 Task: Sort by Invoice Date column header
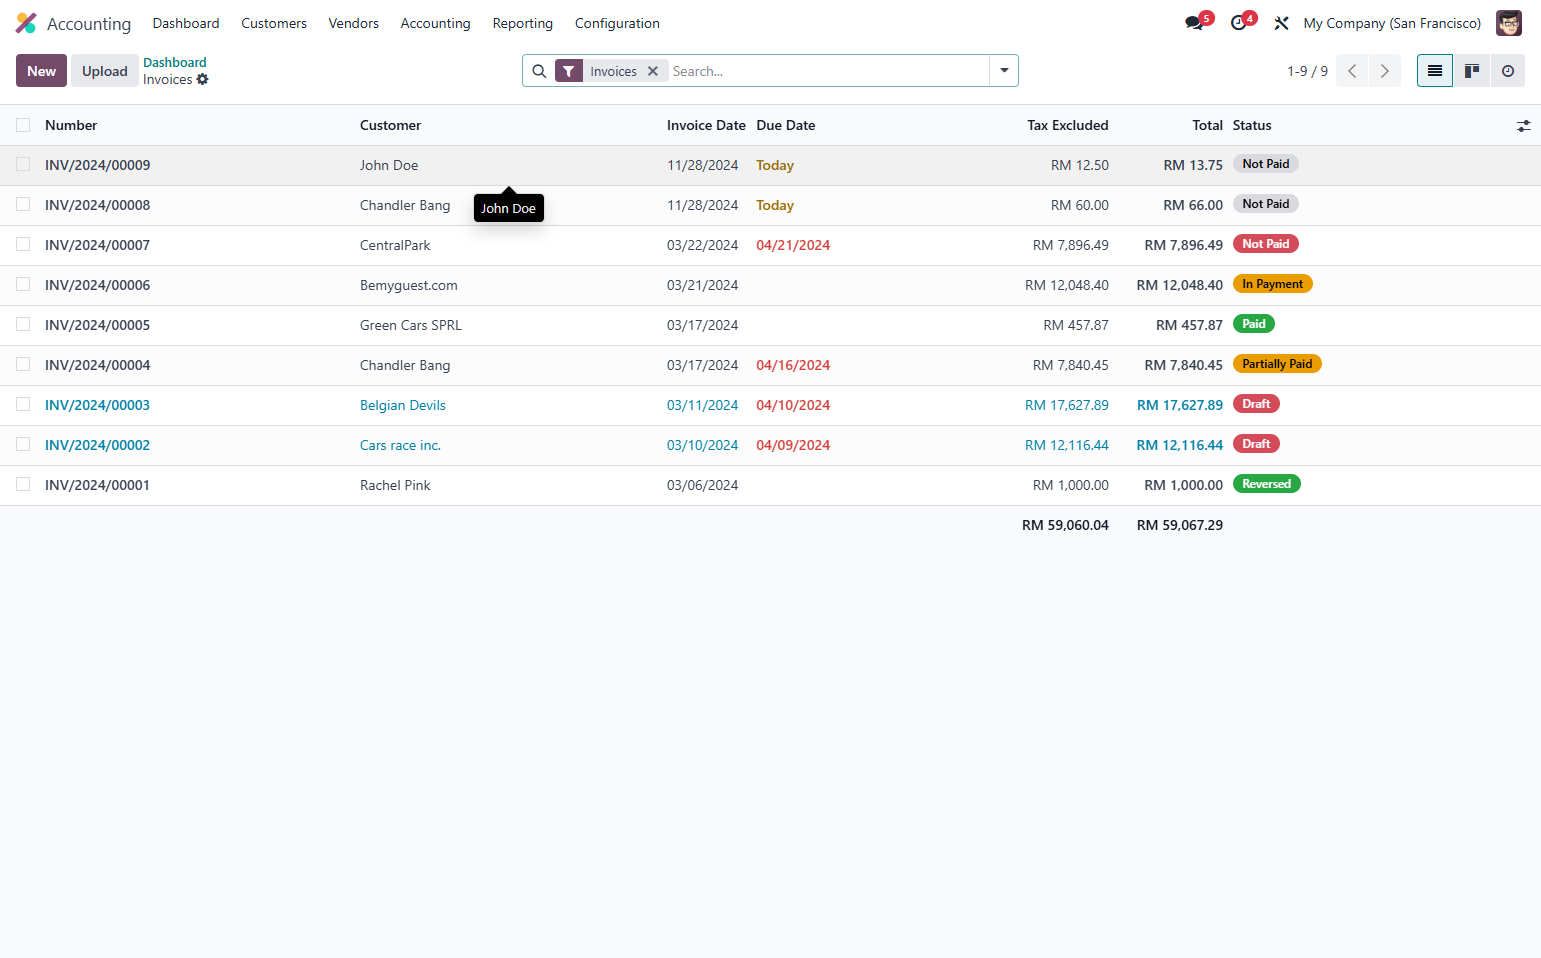point(706,125)
